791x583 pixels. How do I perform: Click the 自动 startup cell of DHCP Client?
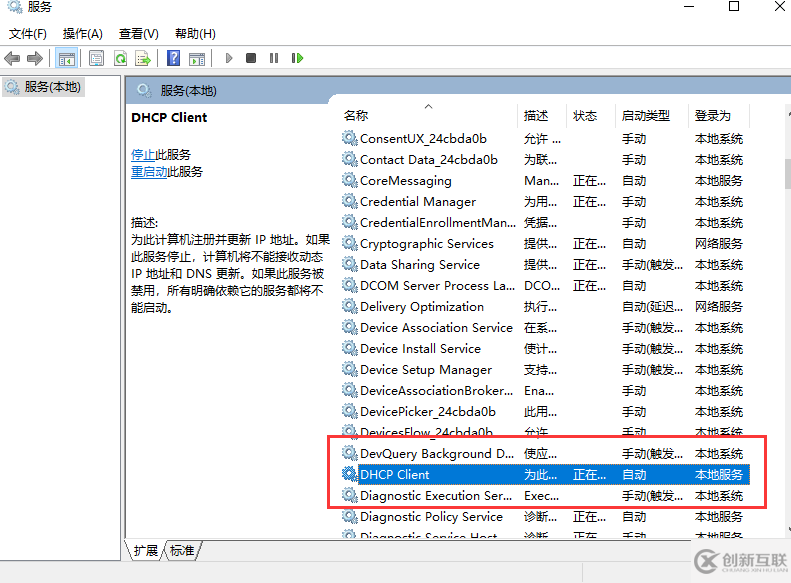(634, 475)
